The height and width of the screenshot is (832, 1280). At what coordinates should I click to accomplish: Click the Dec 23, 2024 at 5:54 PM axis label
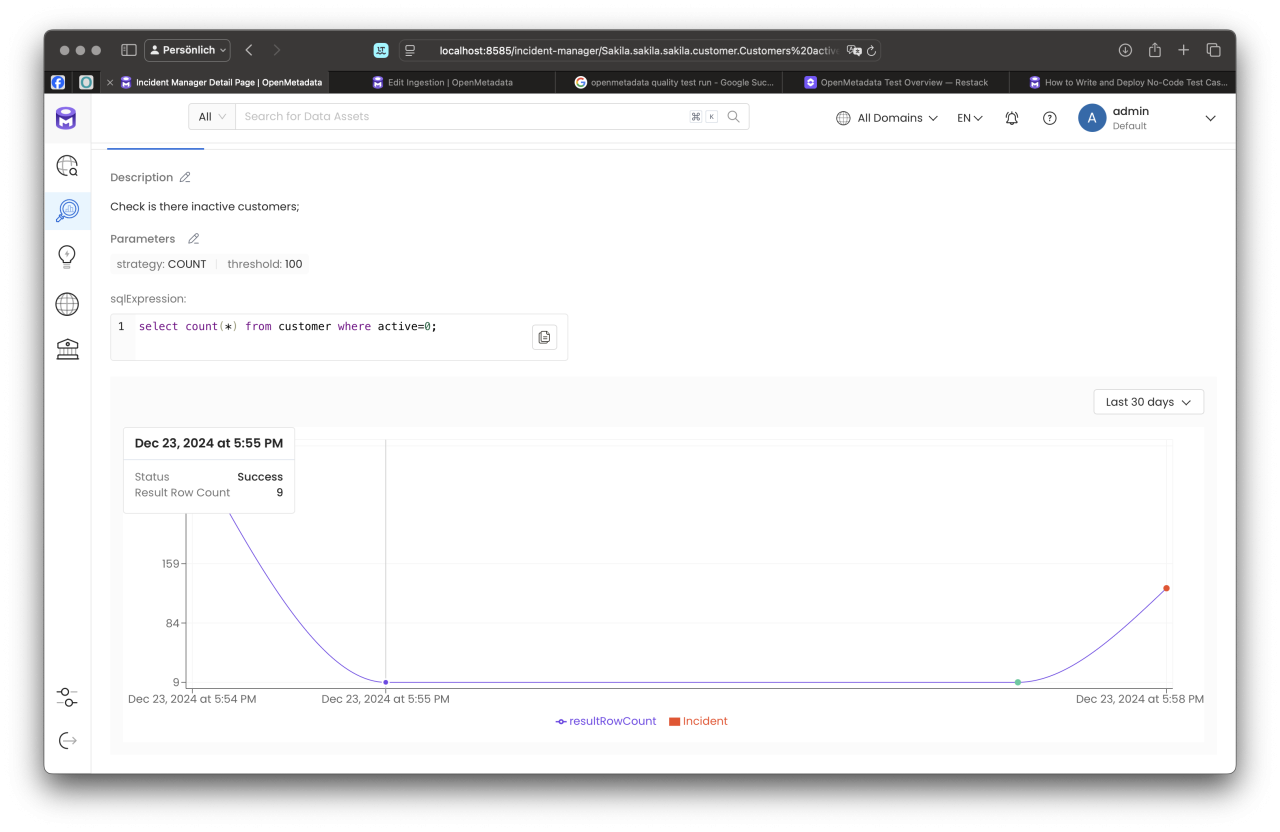click(192, 699)
